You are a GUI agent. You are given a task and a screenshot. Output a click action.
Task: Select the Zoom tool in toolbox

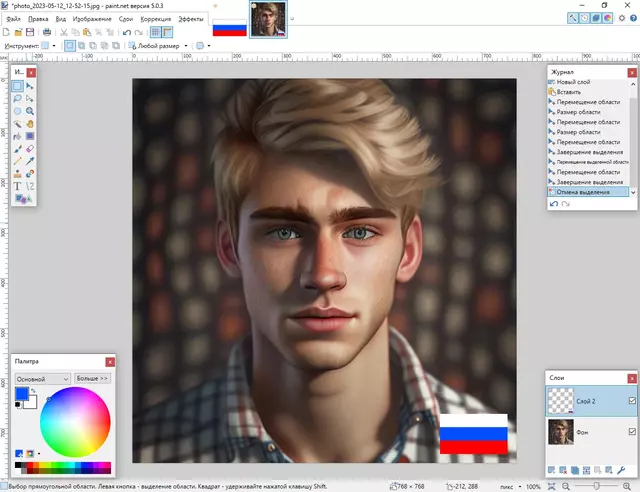coord(30,111)
